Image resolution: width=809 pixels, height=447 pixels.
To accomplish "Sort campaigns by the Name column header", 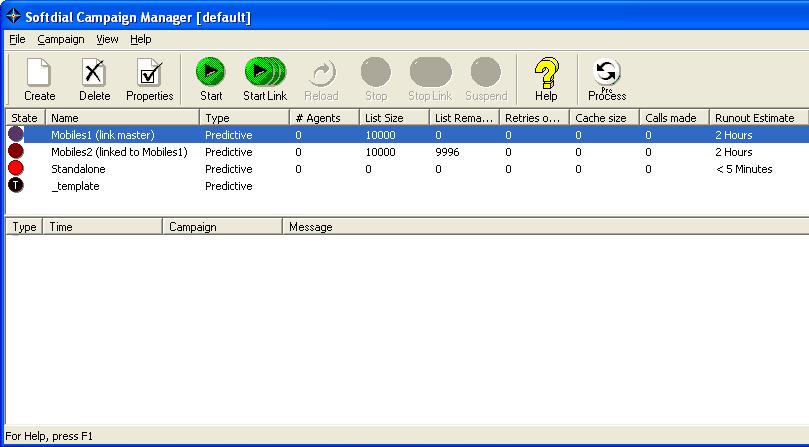I will click(122, 118).
